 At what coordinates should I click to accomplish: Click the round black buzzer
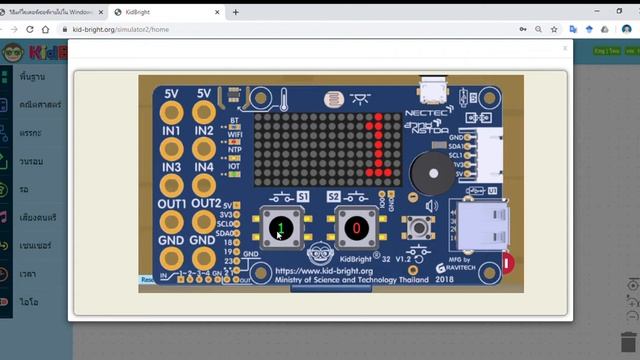coord(433,173)
